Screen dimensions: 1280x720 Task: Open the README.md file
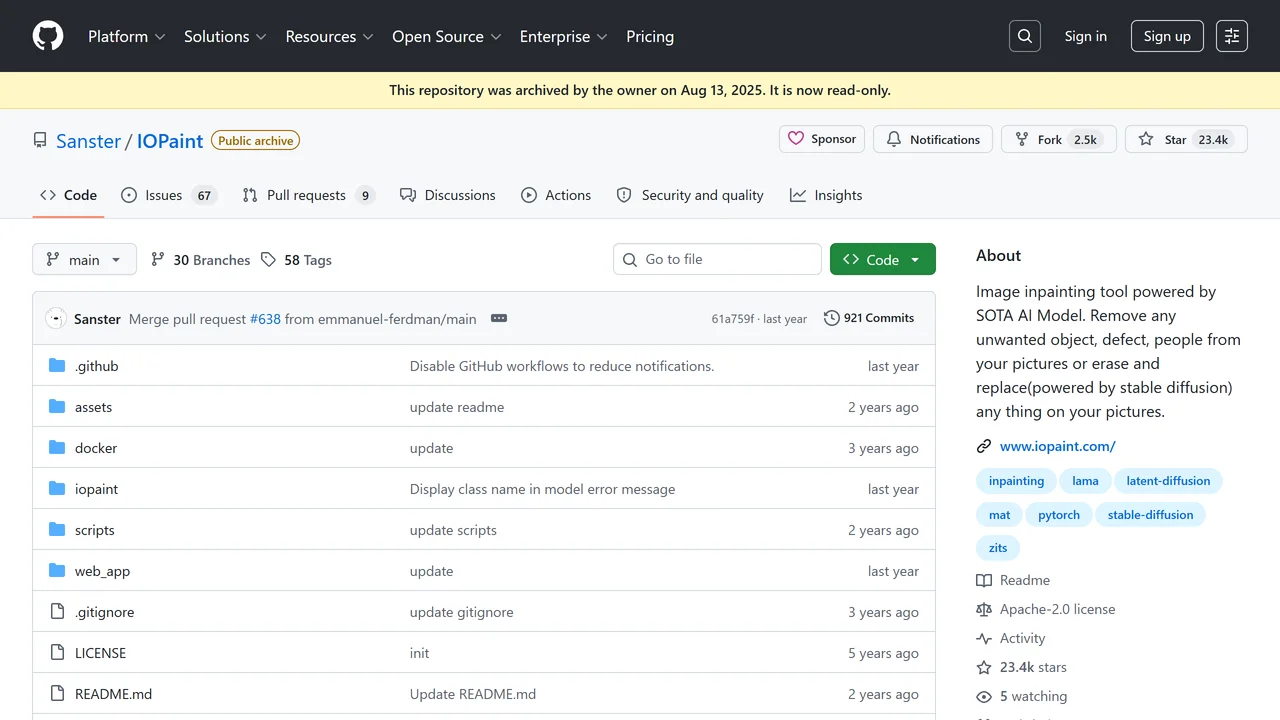click(x=114, y=694)
